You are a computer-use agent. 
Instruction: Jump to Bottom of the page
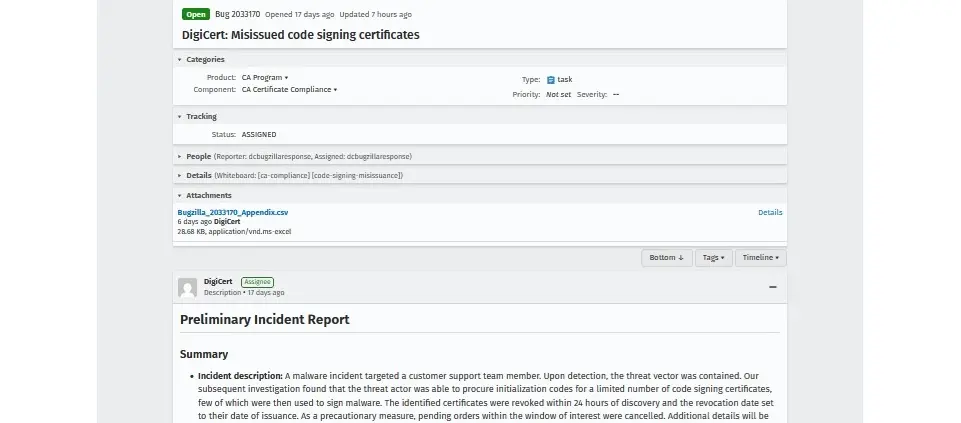[667, 257]
